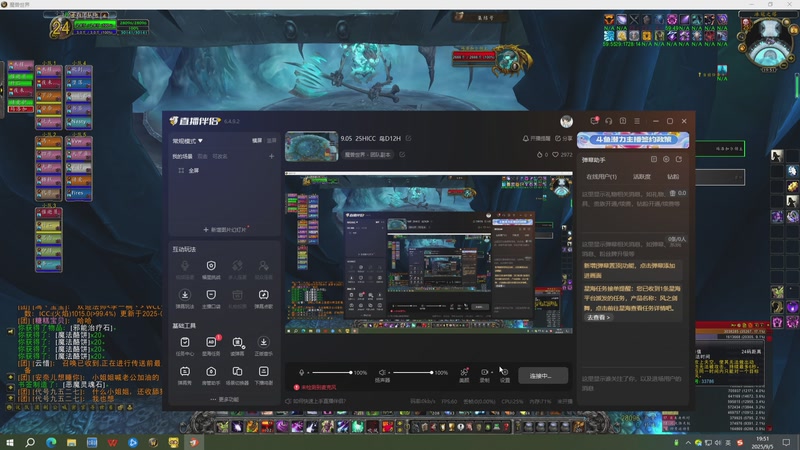Click the 新增图片幻灯片 add button

224,230
